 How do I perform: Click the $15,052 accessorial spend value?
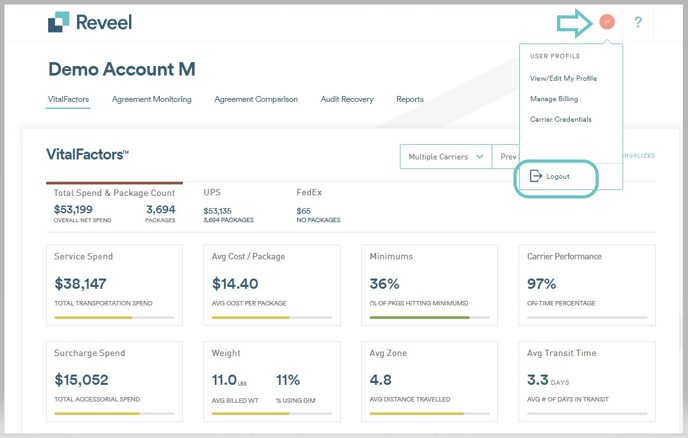point(81,380)
